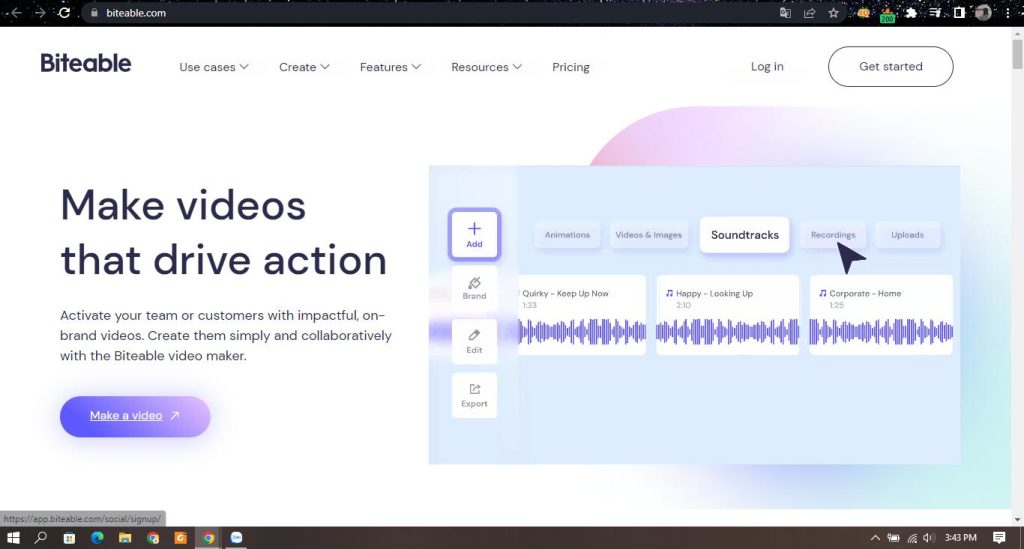
Task: Switch to the Uploads tab
Action: (x=907, y=235)
